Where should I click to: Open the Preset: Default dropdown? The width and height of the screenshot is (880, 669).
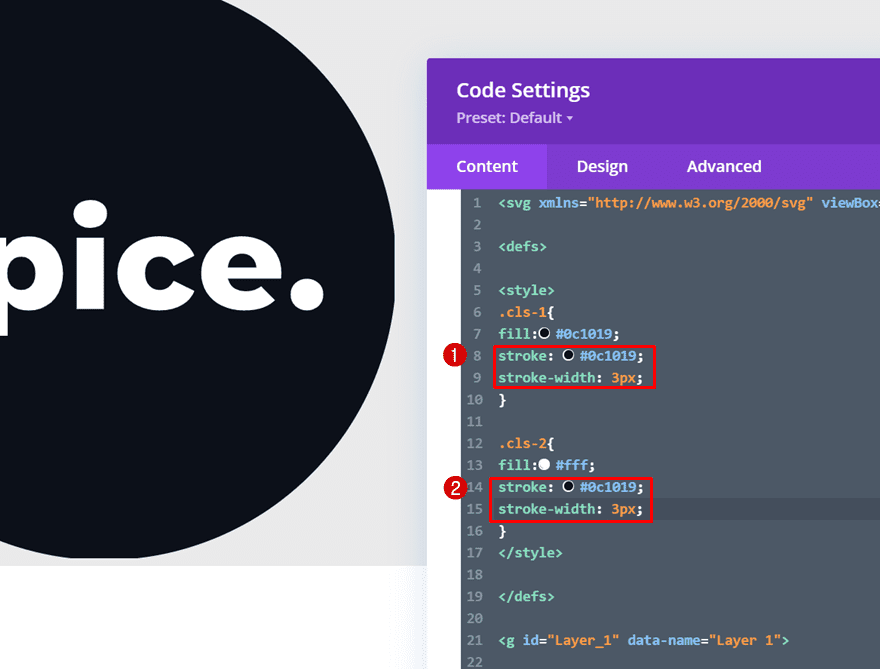click(x=514, y=118)
